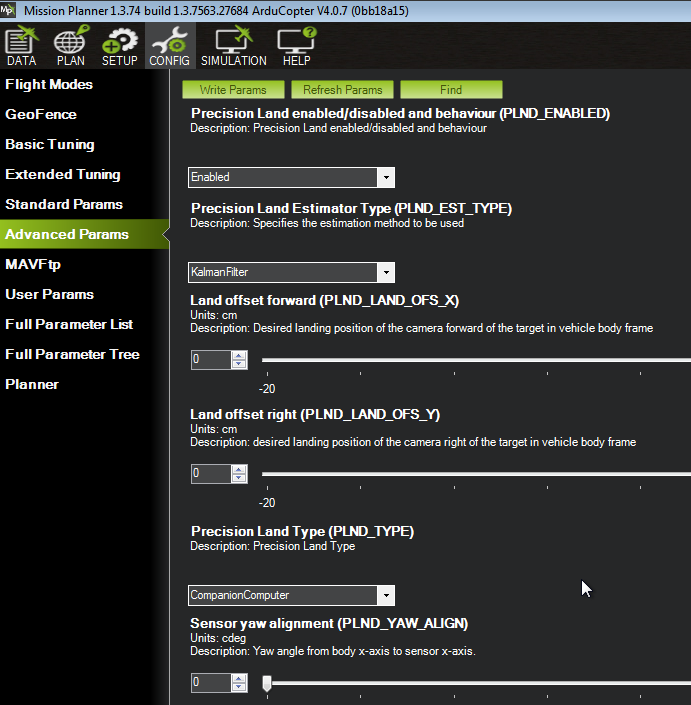Open the PLAN flight planner screen

pyautogui.click(x=71, y=46)
